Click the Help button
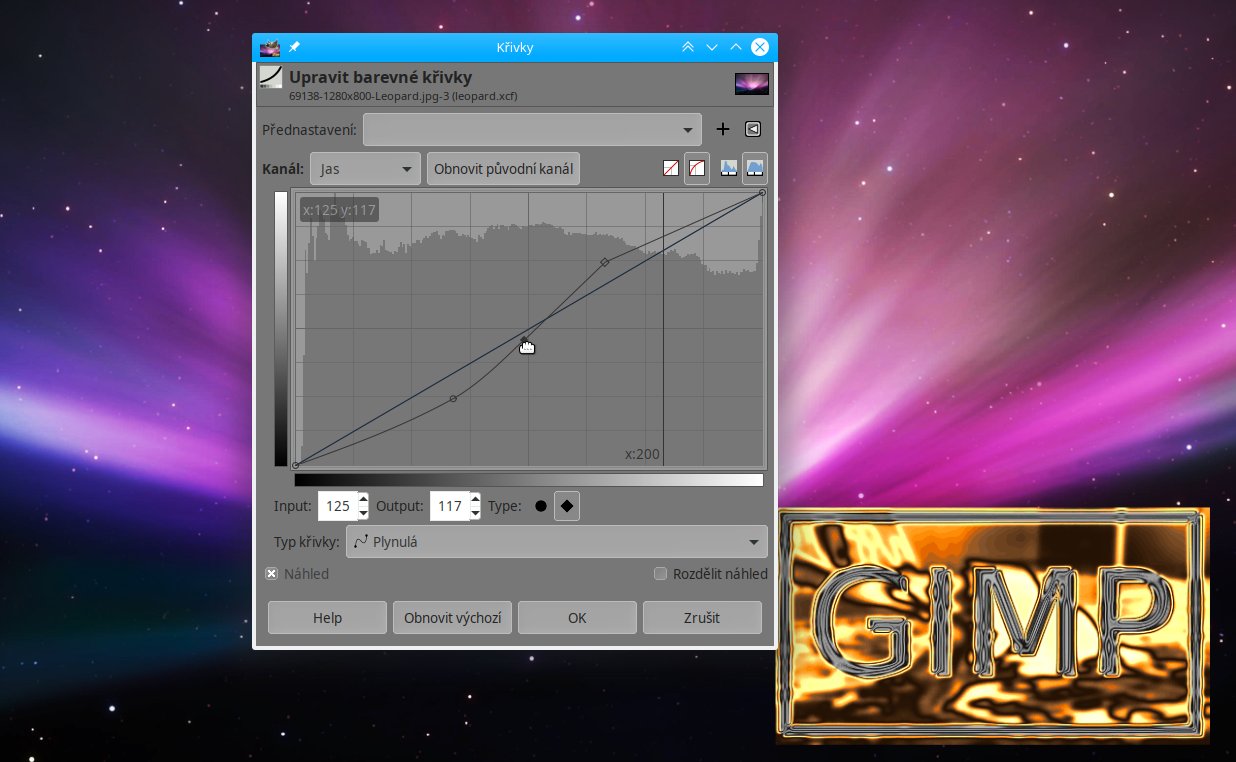This screenshot has height=762, width=1236. pos(327,618)
